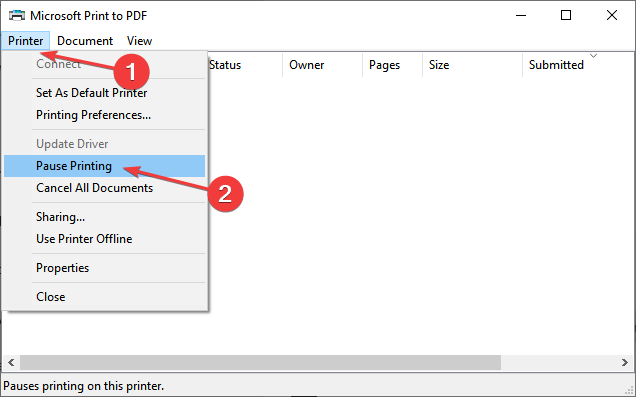
Task: Click the horizontal scrollbar thumb
Action: tap(260, 363)
